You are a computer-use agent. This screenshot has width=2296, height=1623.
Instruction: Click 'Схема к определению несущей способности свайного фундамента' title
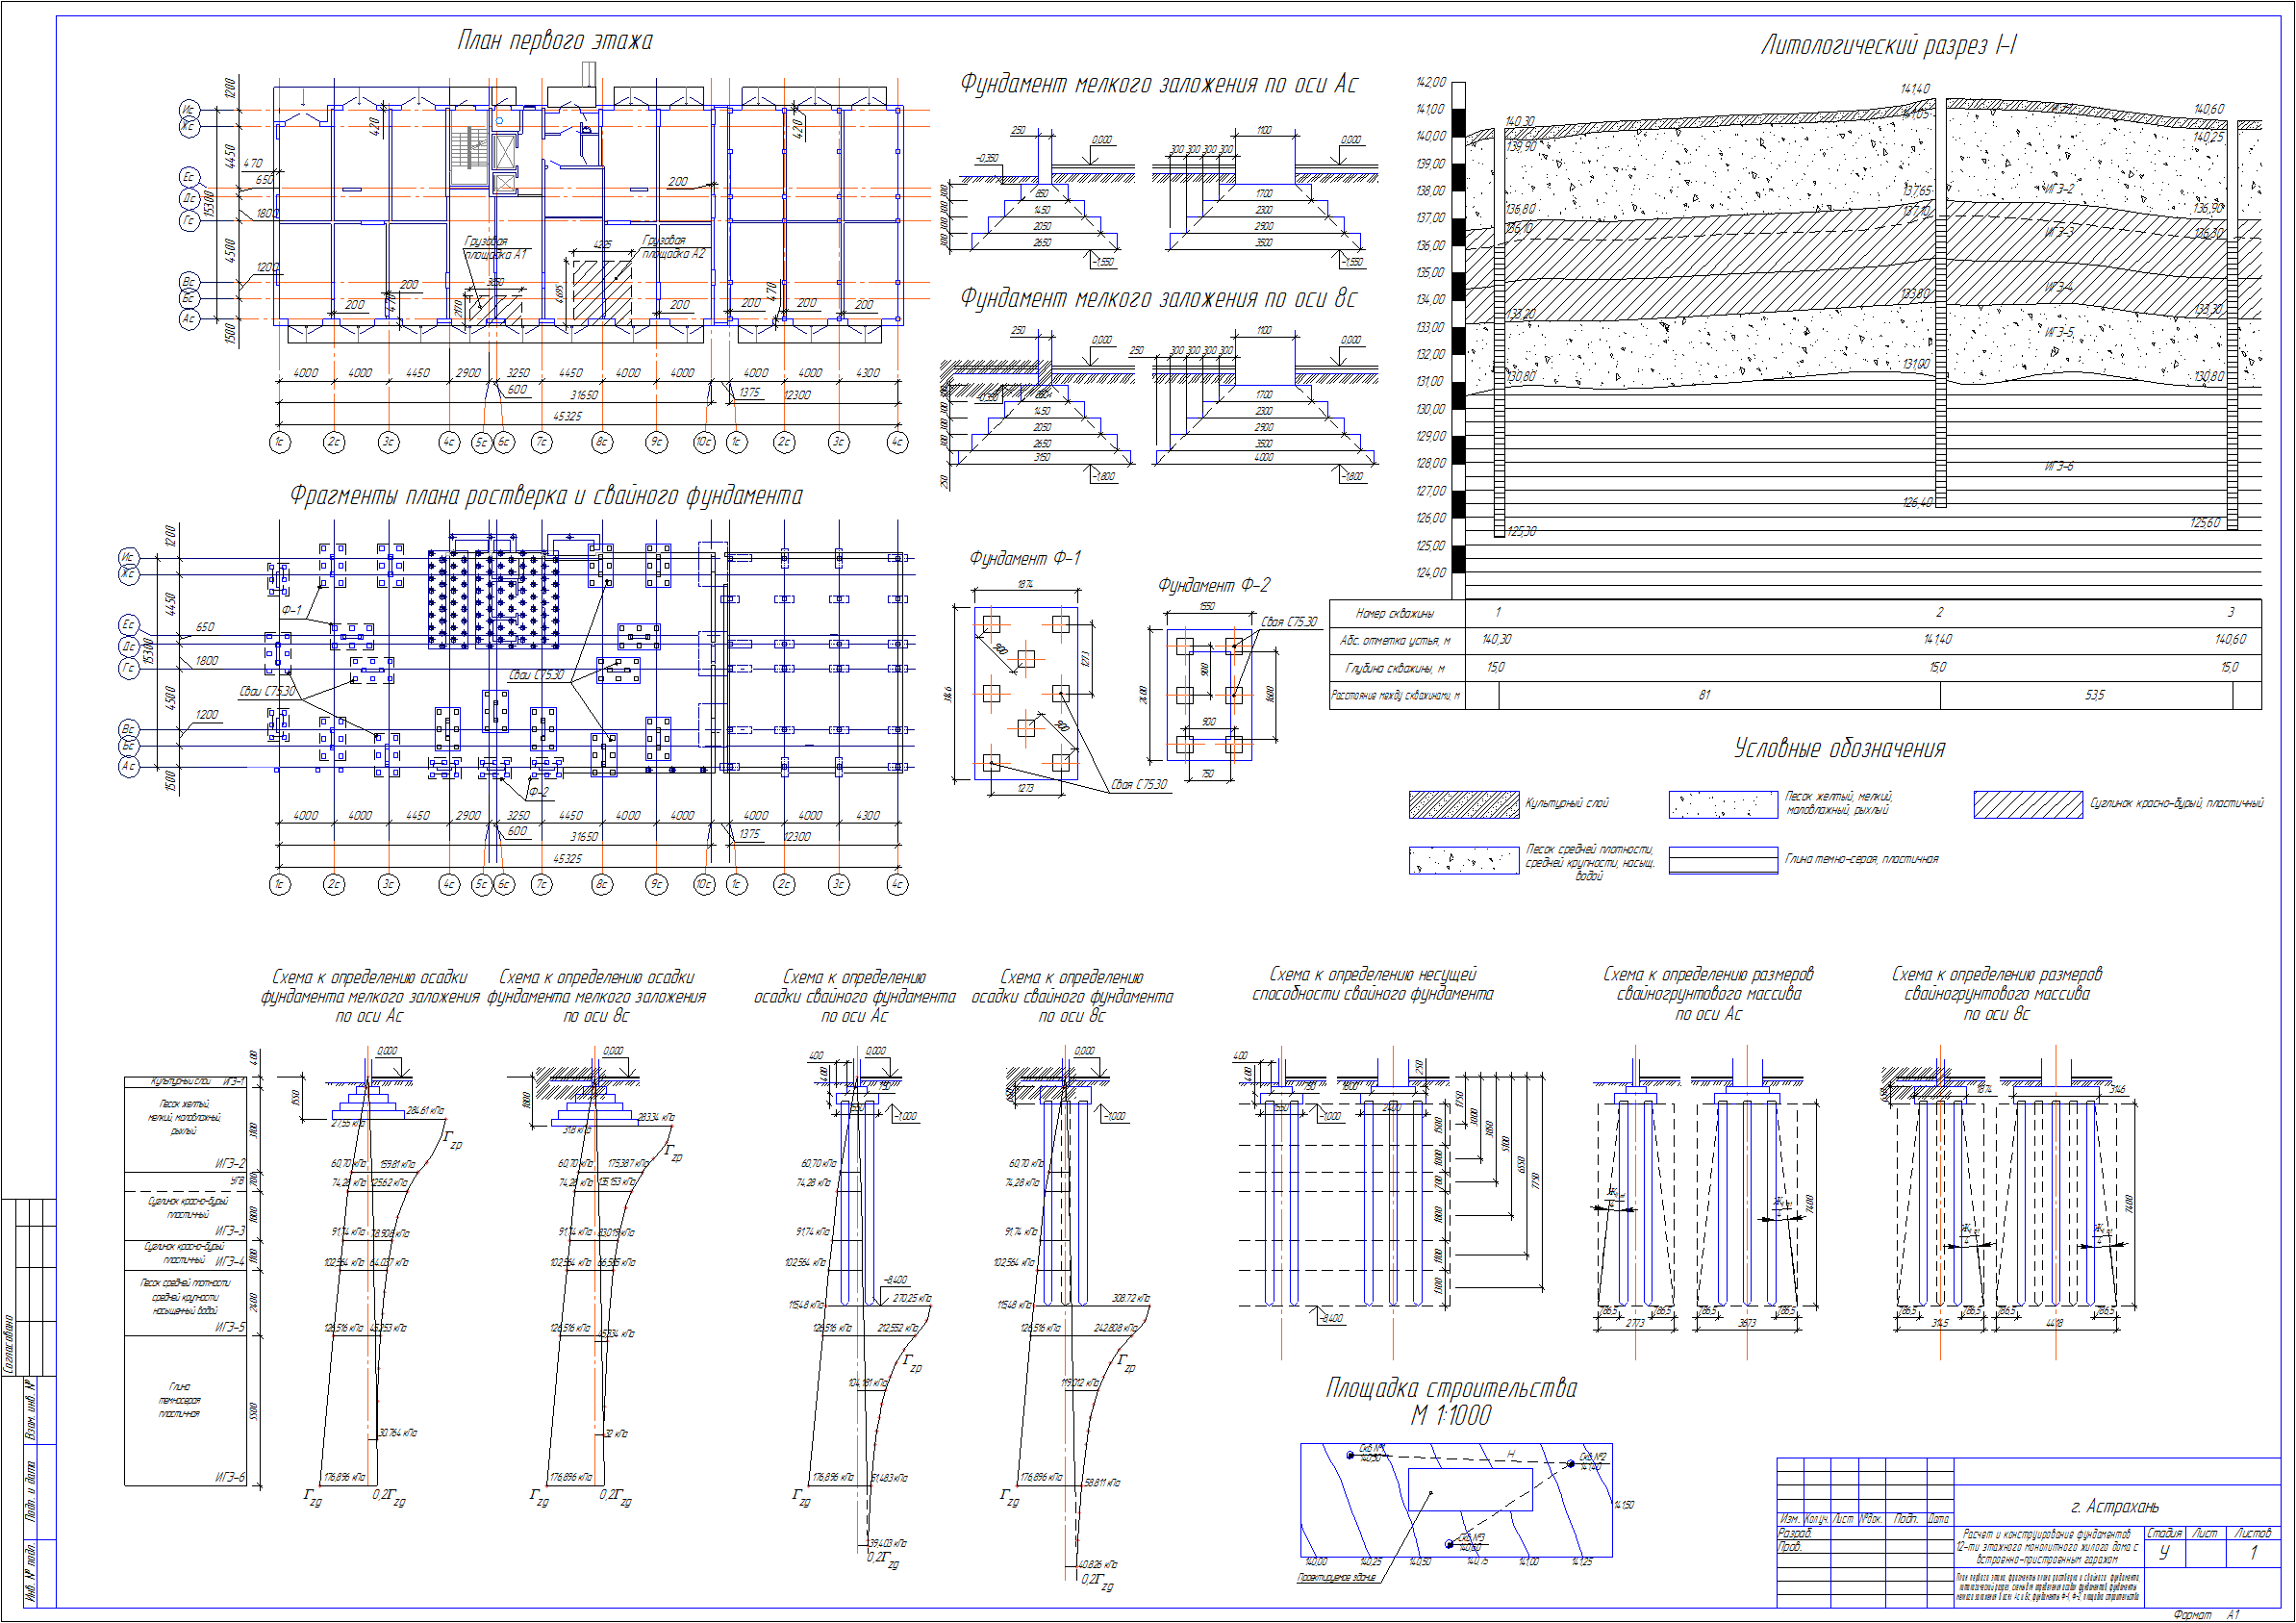coord(1373,985)
